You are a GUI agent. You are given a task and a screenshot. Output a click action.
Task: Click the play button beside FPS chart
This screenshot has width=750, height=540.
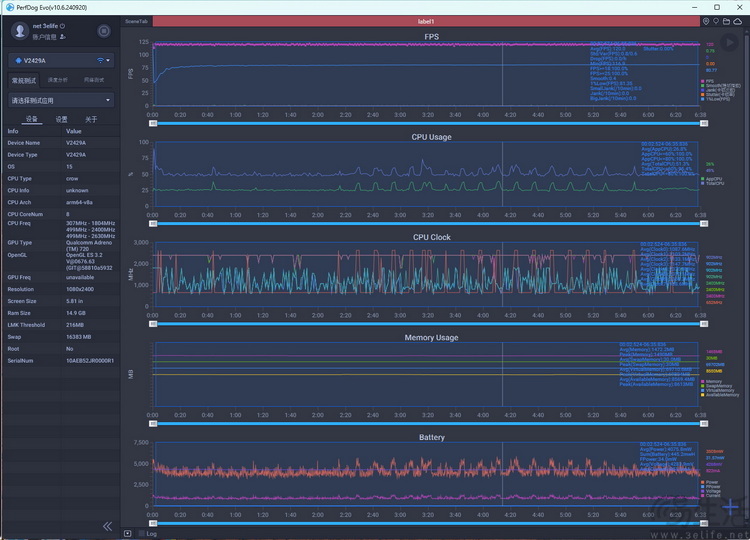click(729, 43)
